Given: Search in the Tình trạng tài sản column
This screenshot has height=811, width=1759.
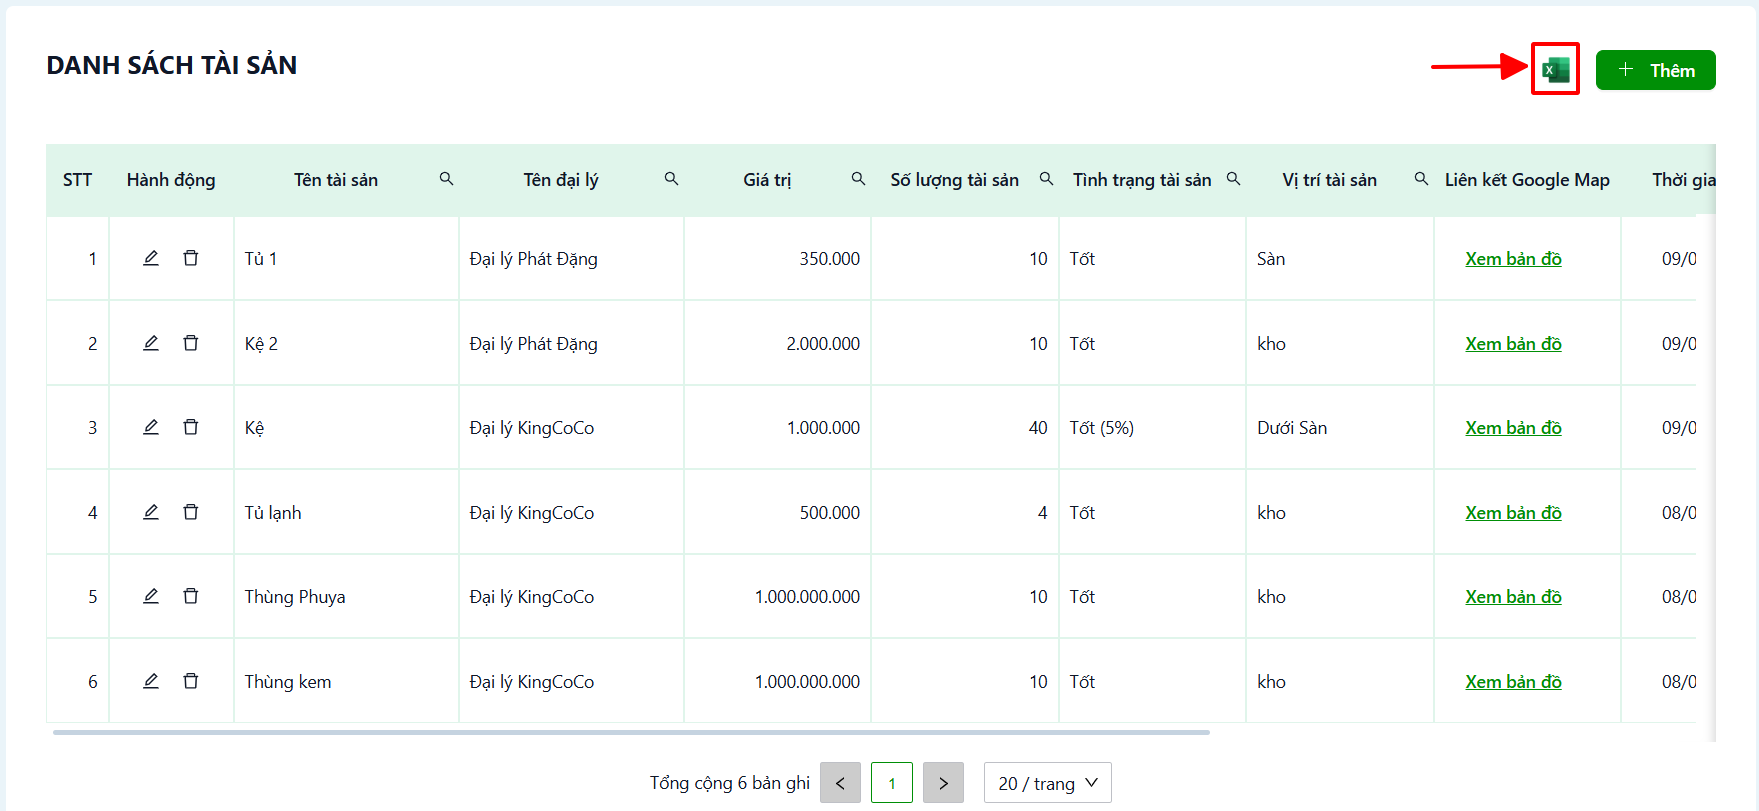Looking at the screenshot, I should click(1233, 179).
